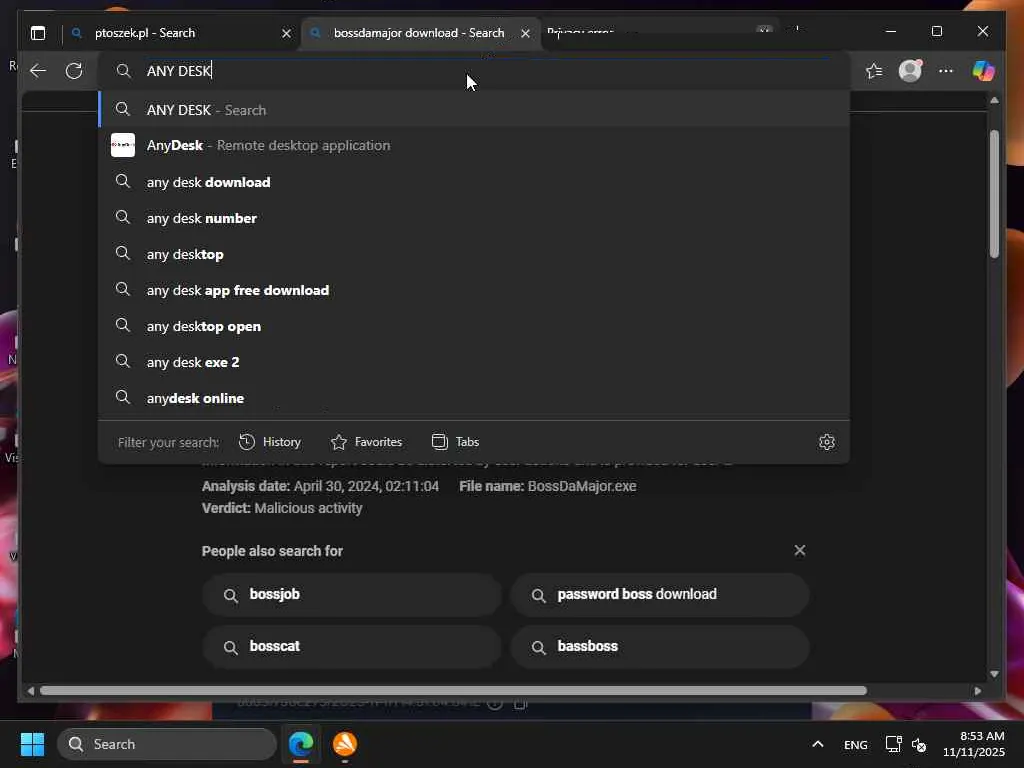
Task: Click the Verdict: Malicious activity text
Action: pyautogui.click(x=282, y=508)
